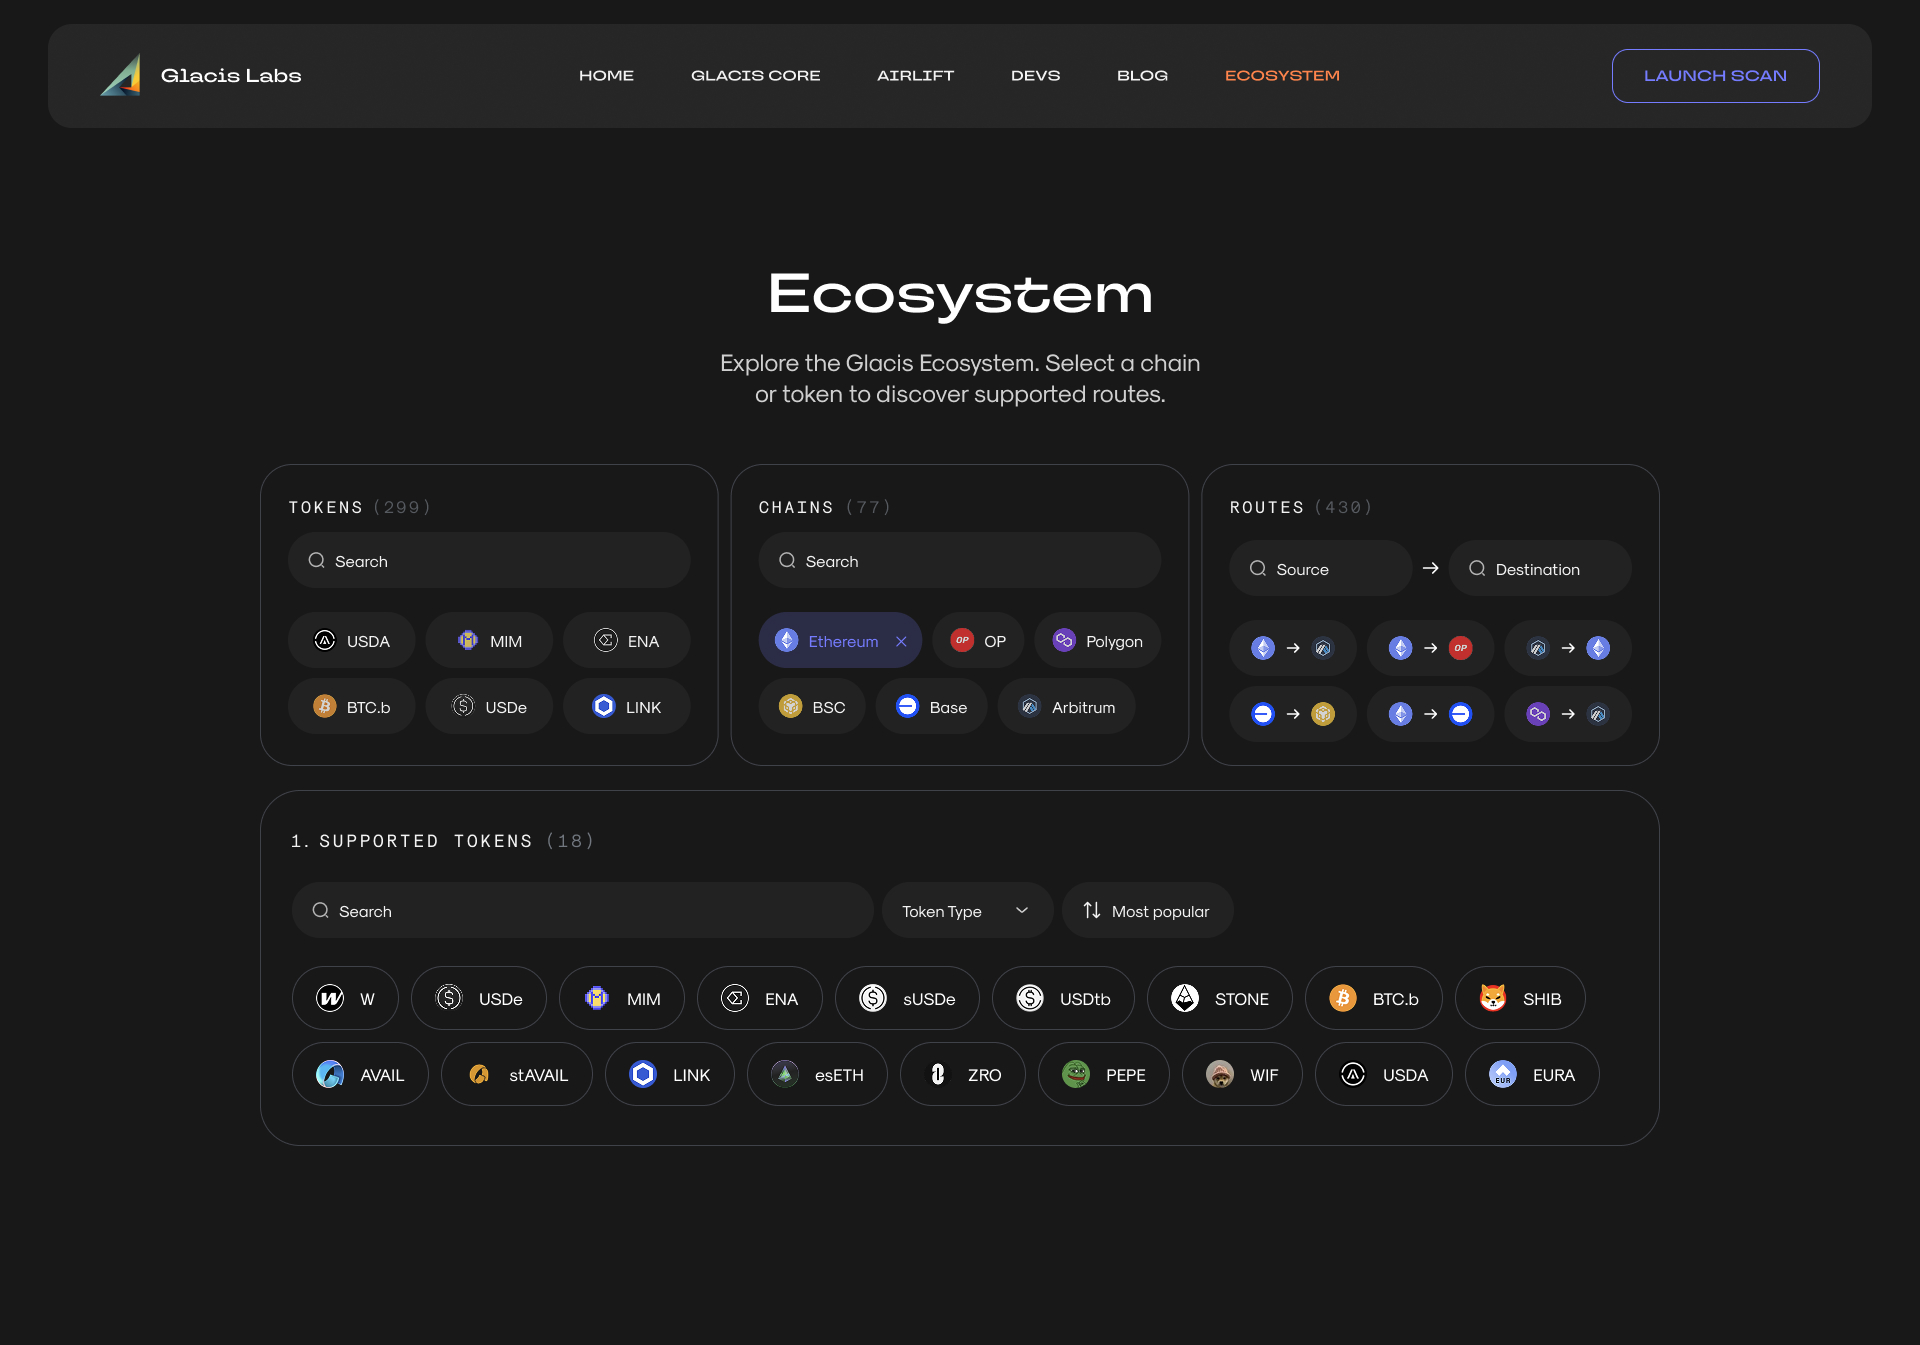Image resolution: width=1920 pixels, height=1345 pixels.
Task: Toggle the Polygon chain filter
Action: tap(1098, 641)
